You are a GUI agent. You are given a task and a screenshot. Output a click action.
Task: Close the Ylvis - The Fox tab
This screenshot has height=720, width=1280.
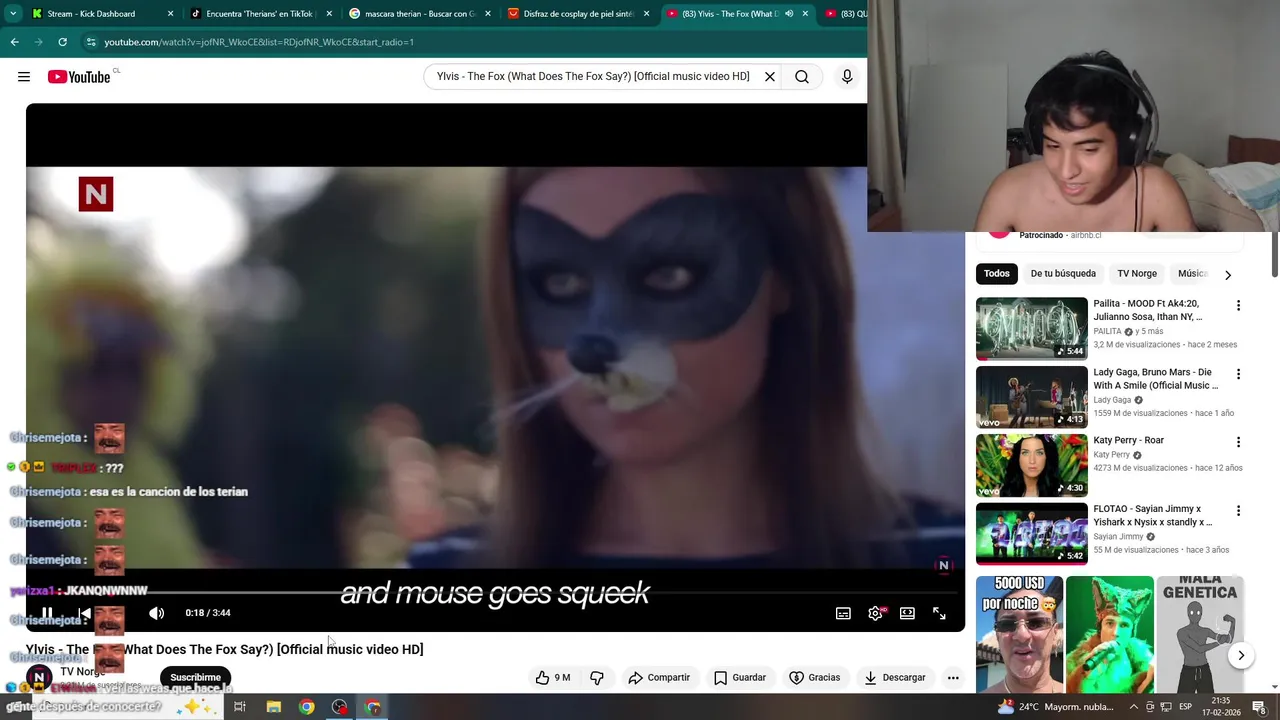pyautogui.click(x=805, y=14)
